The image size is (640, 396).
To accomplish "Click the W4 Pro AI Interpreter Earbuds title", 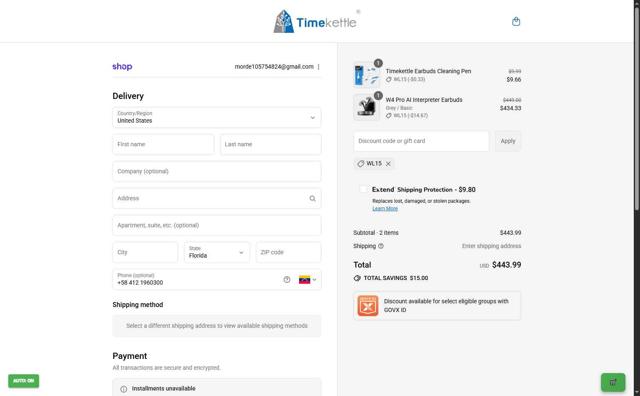I will [x=424, y=100].
